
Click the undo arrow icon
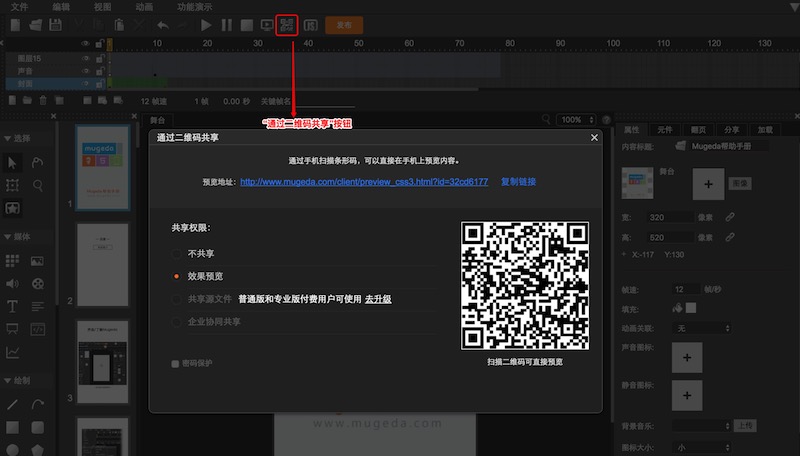coord(163,25)
